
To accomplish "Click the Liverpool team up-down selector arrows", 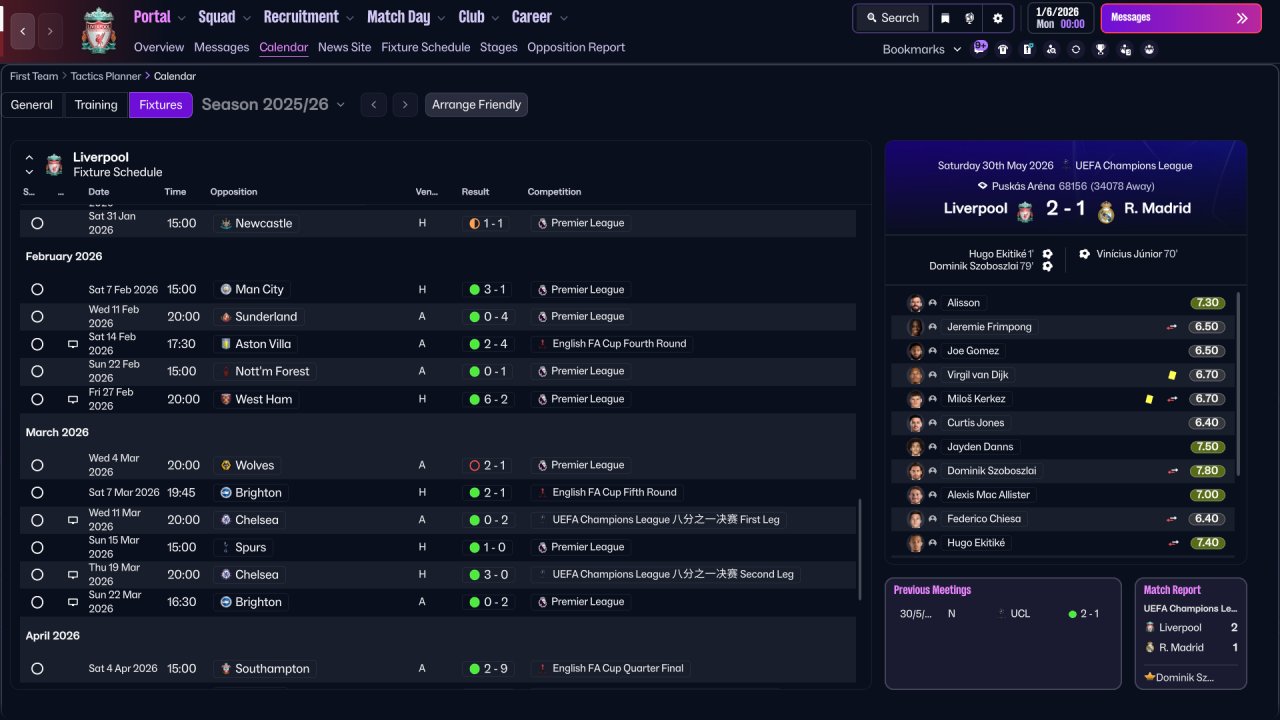I will coord(29,165).
